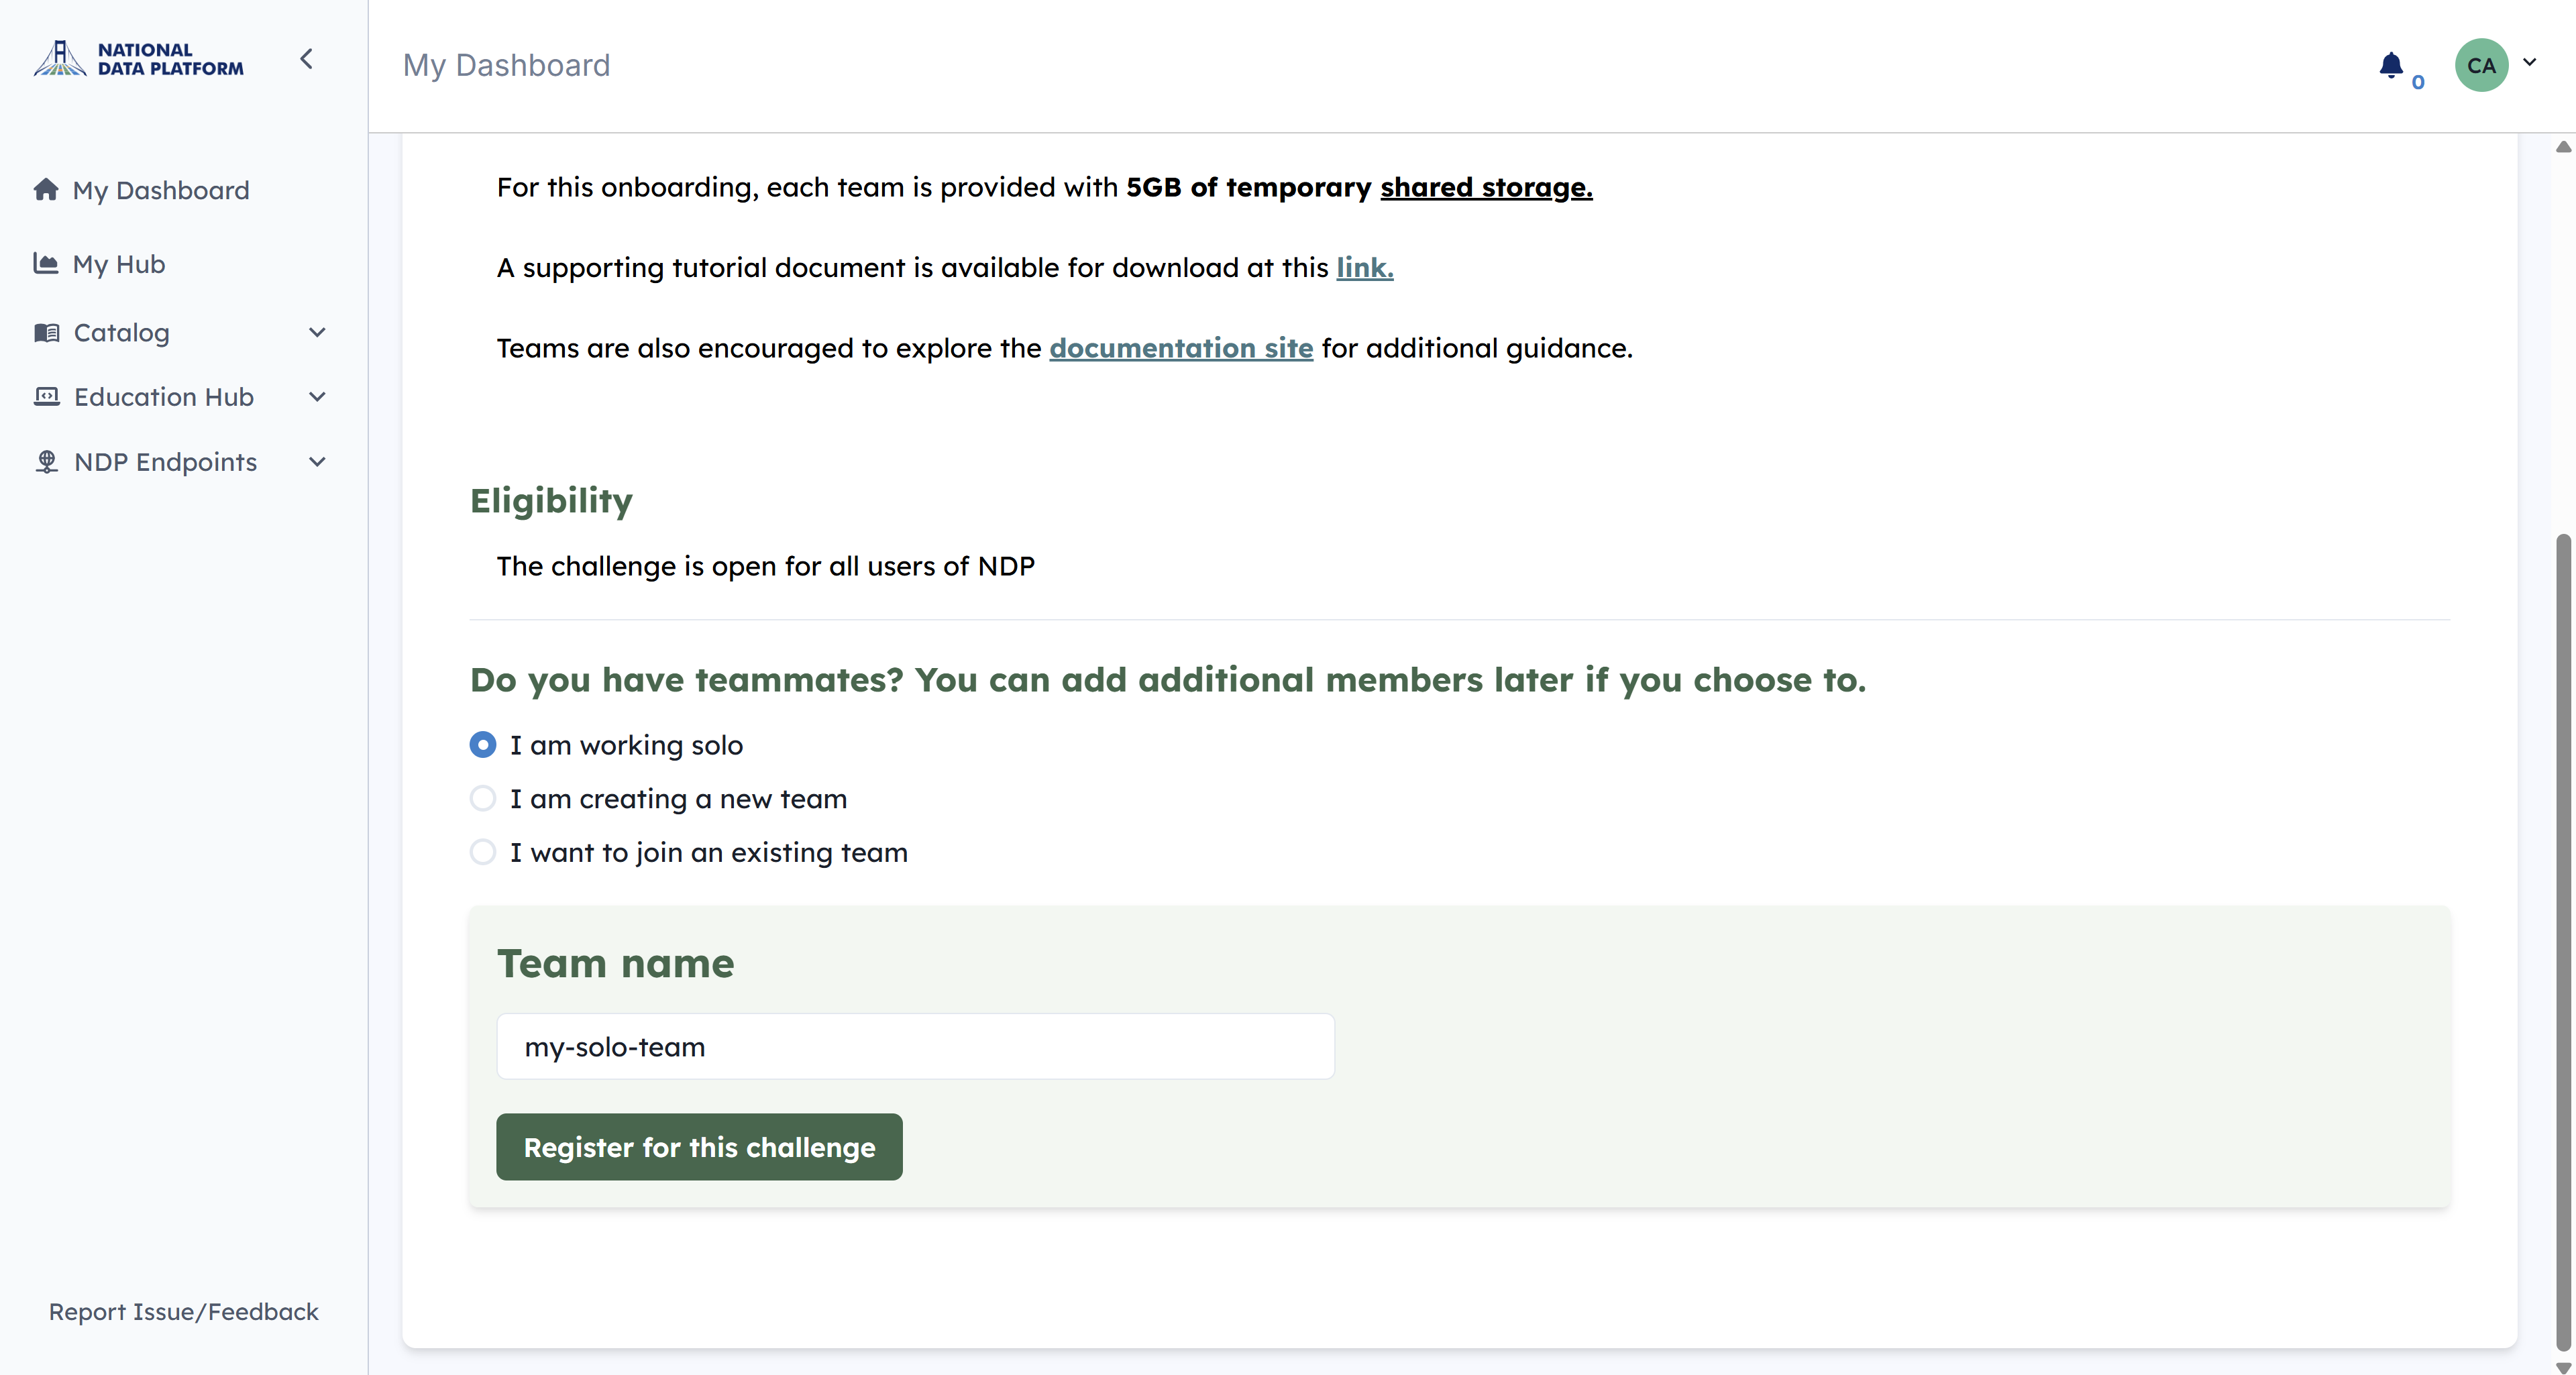Choose I want to join an existing team
The width and height of the screenshot is (2576, 1375).
click(x=483, y=852)
